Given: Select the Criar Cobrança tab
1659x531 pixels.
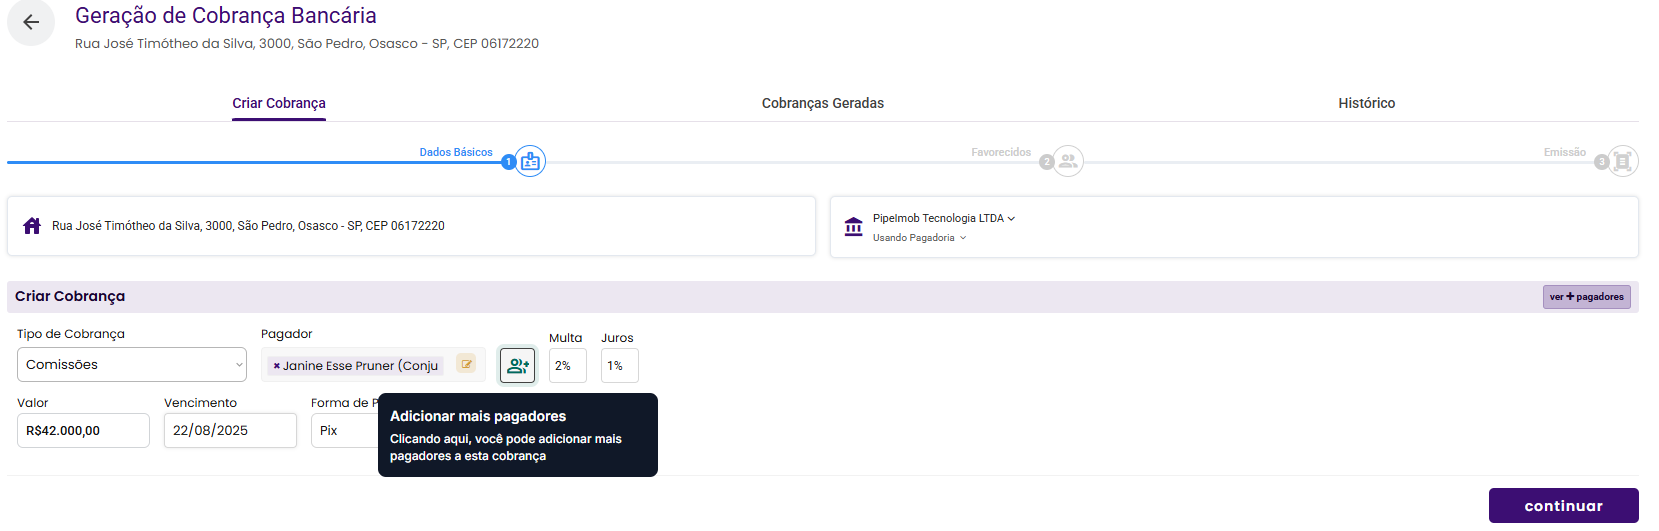Looking at the screenshot, I should (x=279, y=103).
